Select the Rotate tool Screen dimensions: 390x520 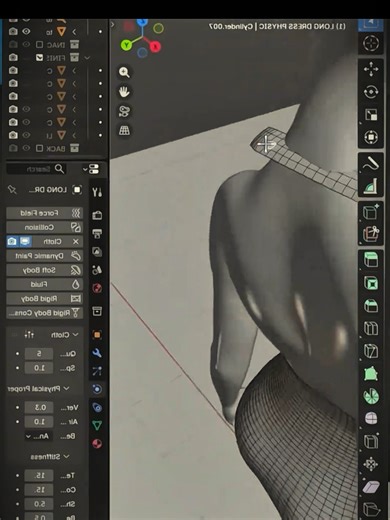[371, 92]
